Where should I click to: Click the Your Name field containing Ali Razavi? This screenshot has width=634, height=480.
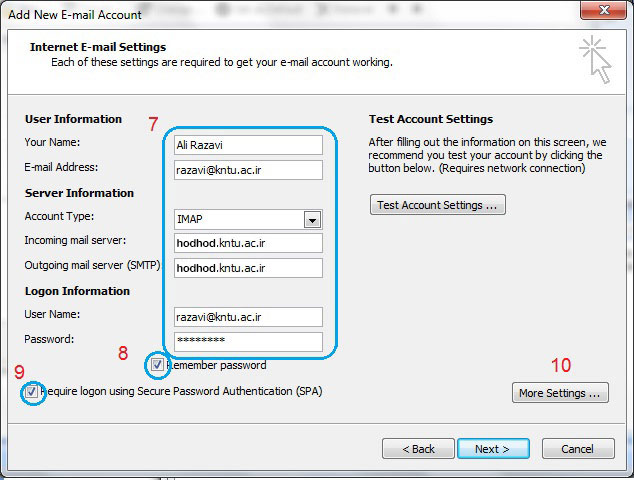tap(248, 145)
